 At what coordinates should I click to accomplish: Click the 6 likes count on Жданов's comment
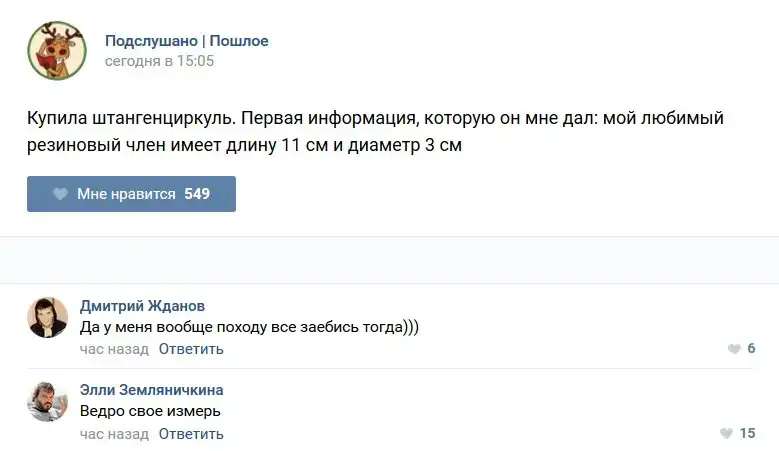pos(751,349)
